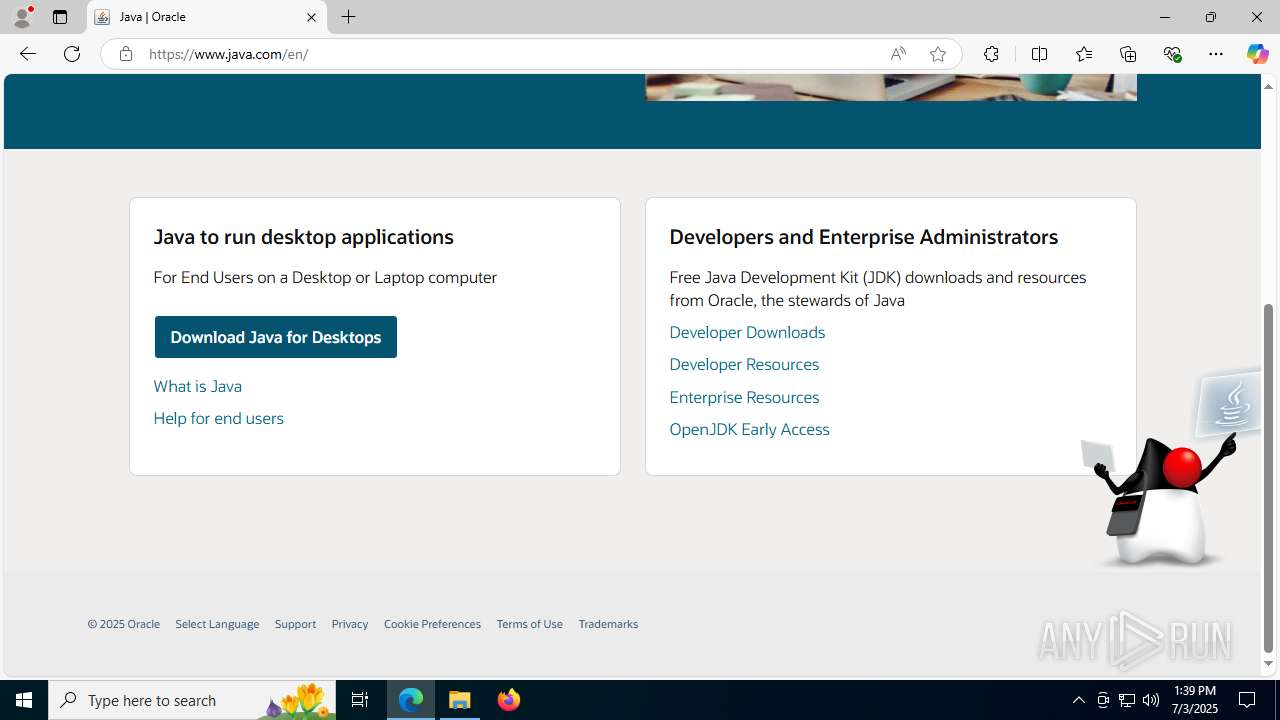Screen dimensions: 1280x720
Task: Open the volume tray icon
Action: 1151,700
